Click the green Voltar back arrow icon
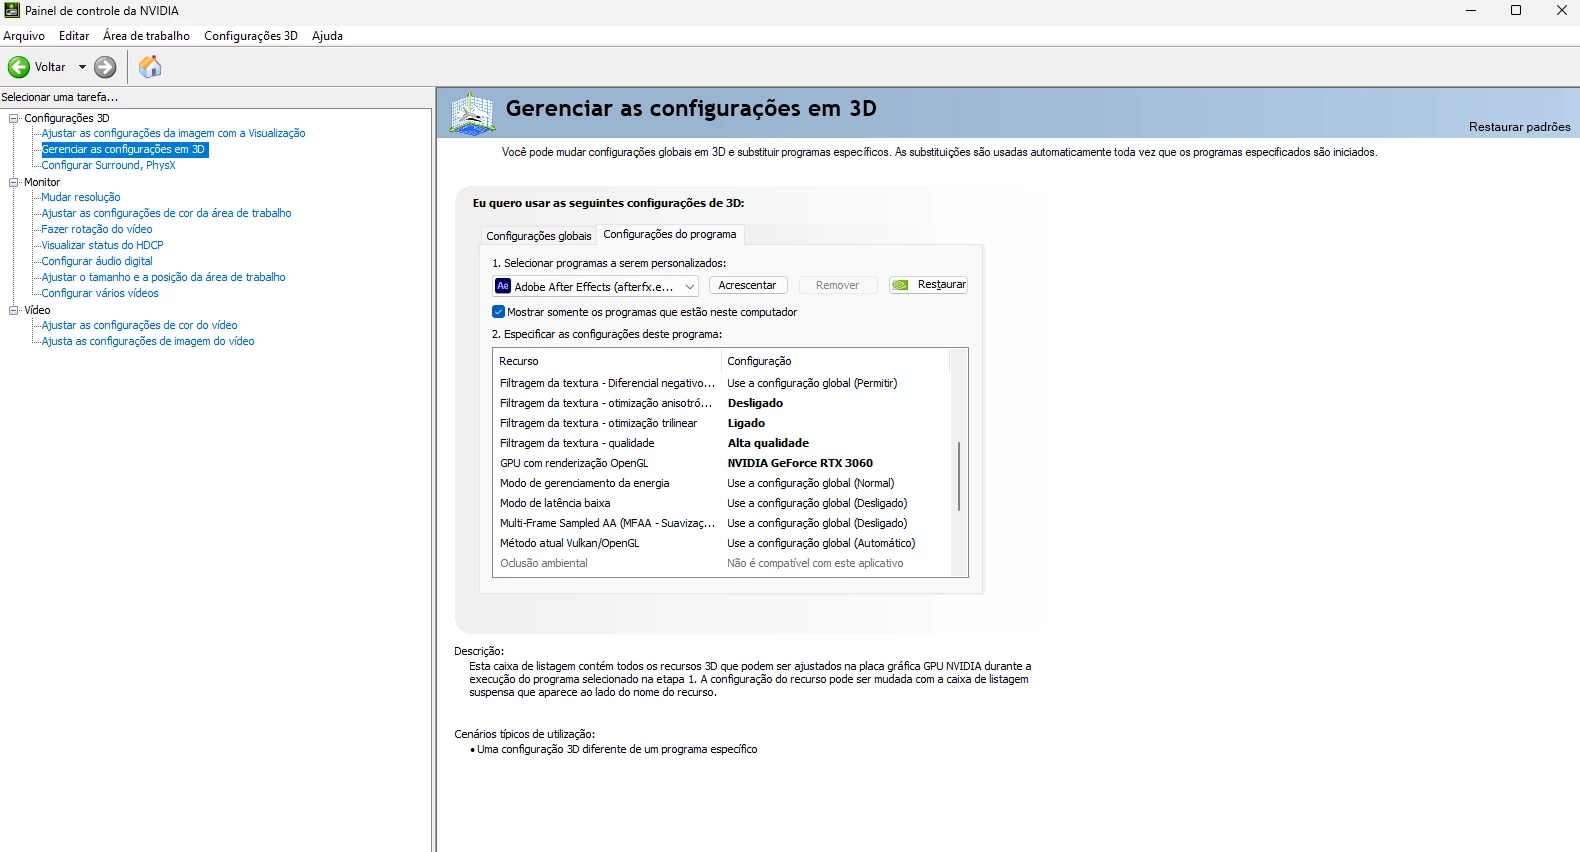 [19, 67]
